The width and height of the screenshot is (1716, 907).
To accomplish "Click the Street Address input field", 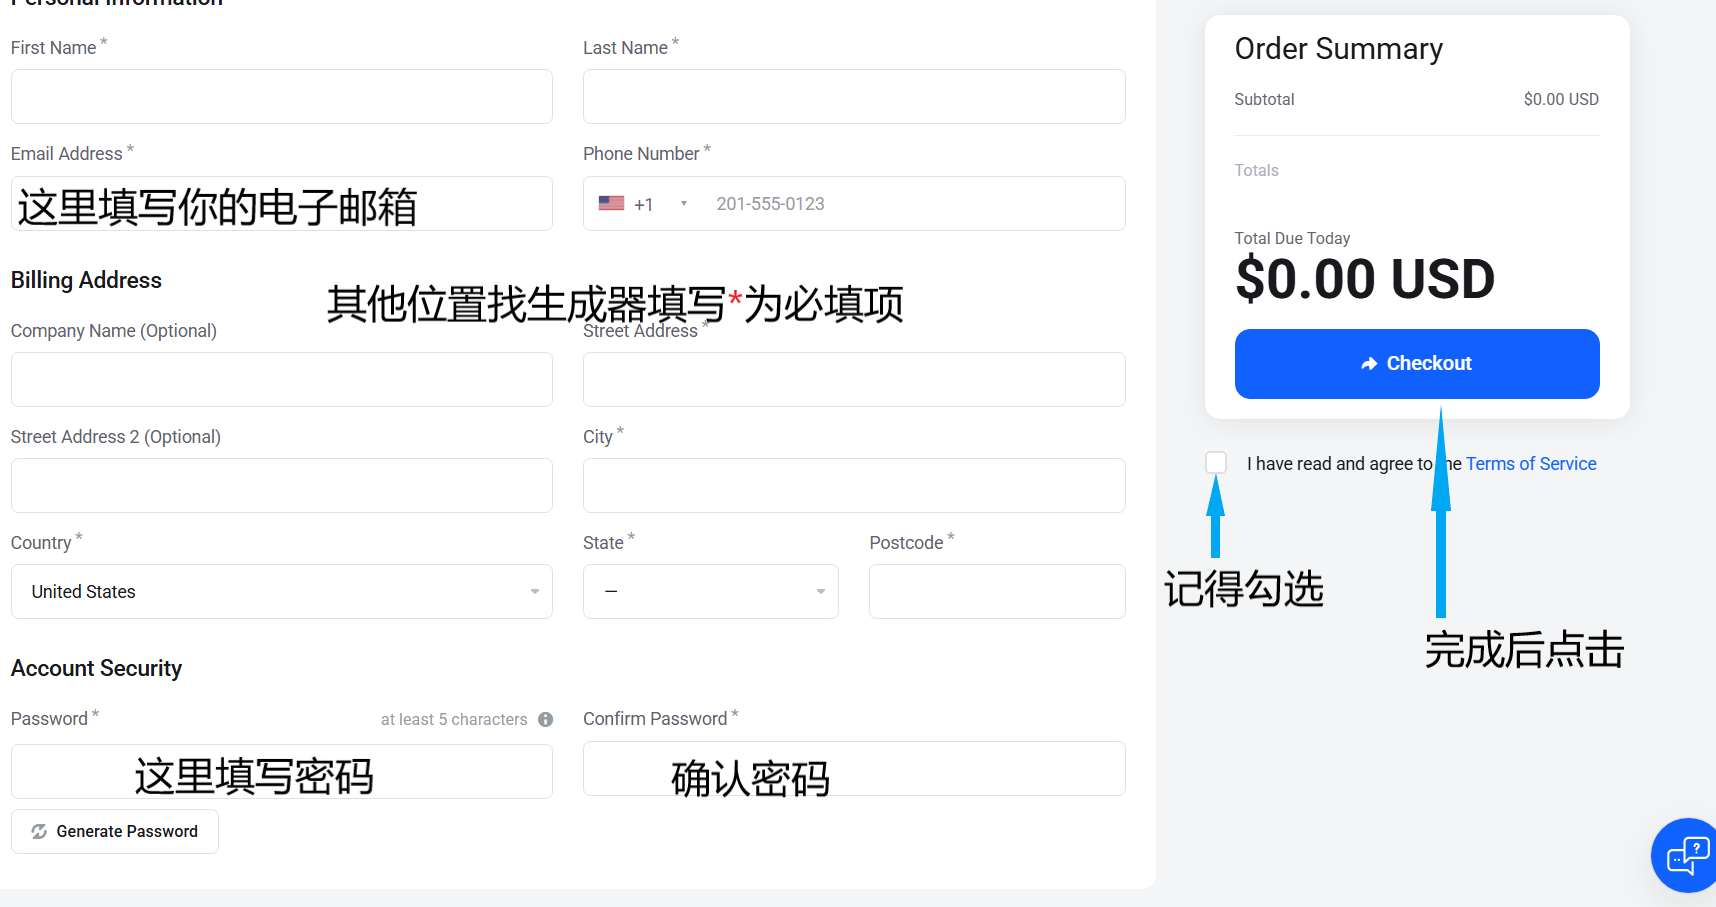I will point(853,380).
